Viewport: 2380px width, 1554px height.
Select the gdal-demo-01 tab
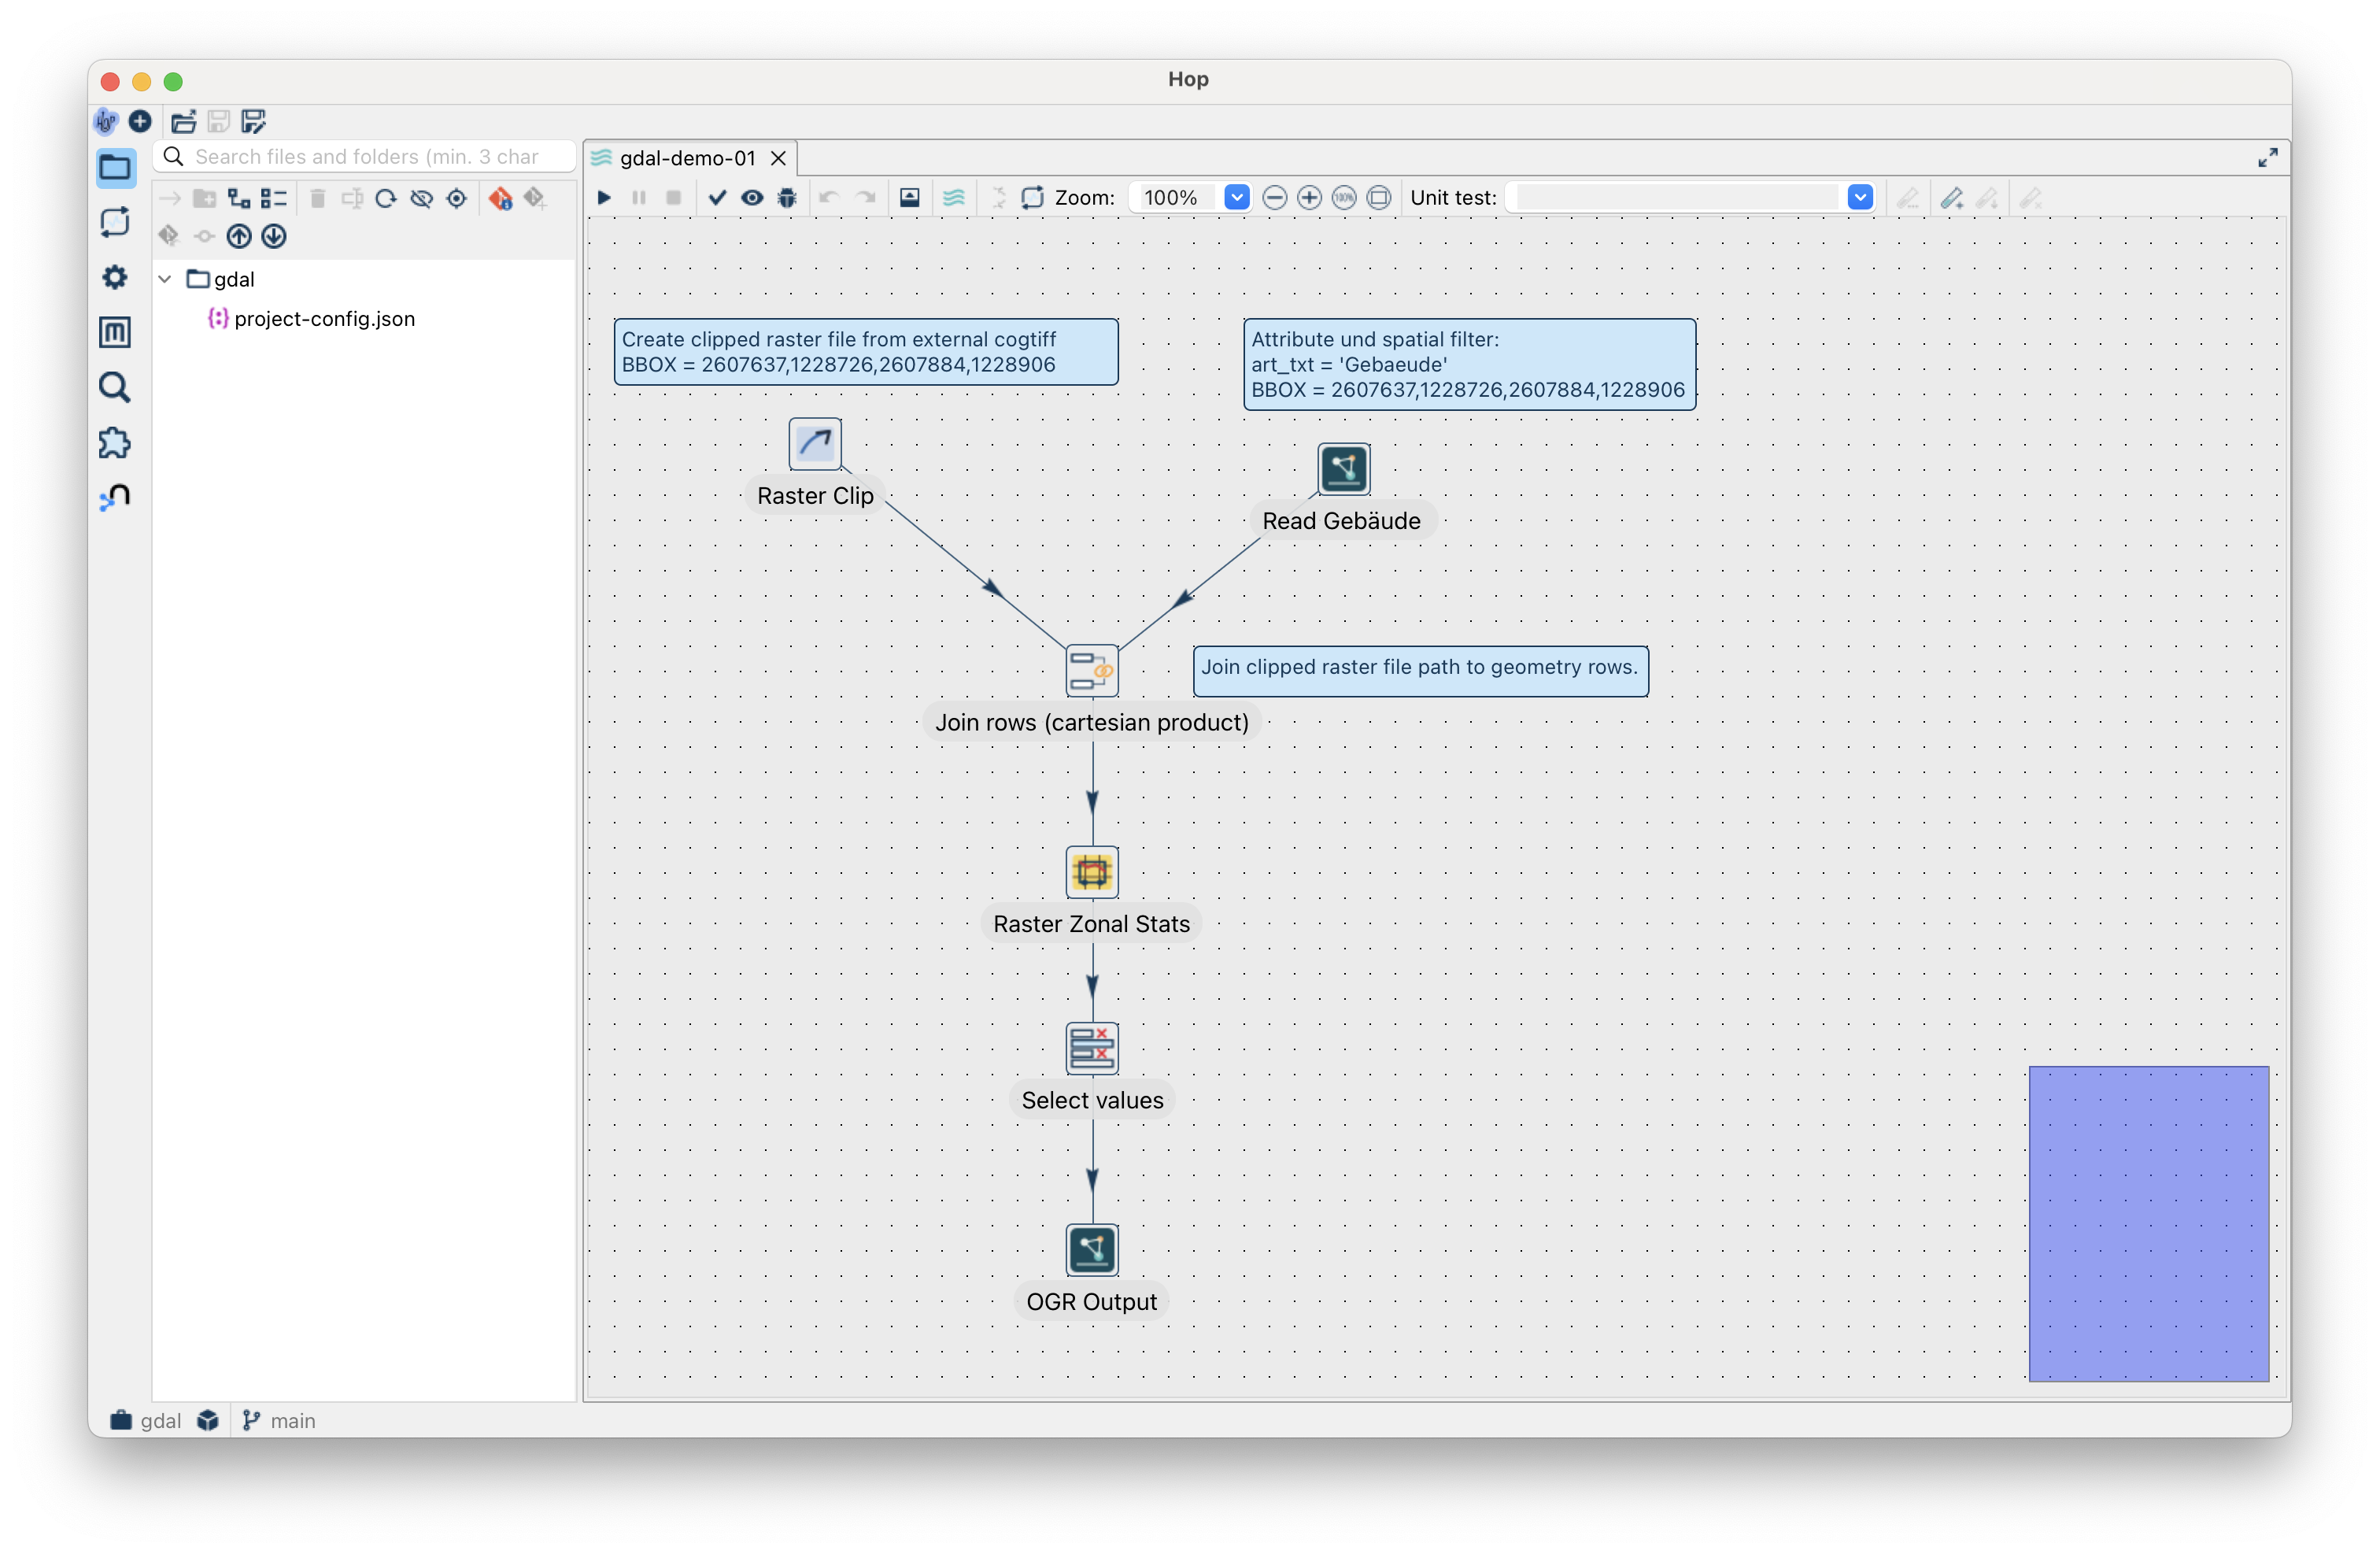pos(687,158)
